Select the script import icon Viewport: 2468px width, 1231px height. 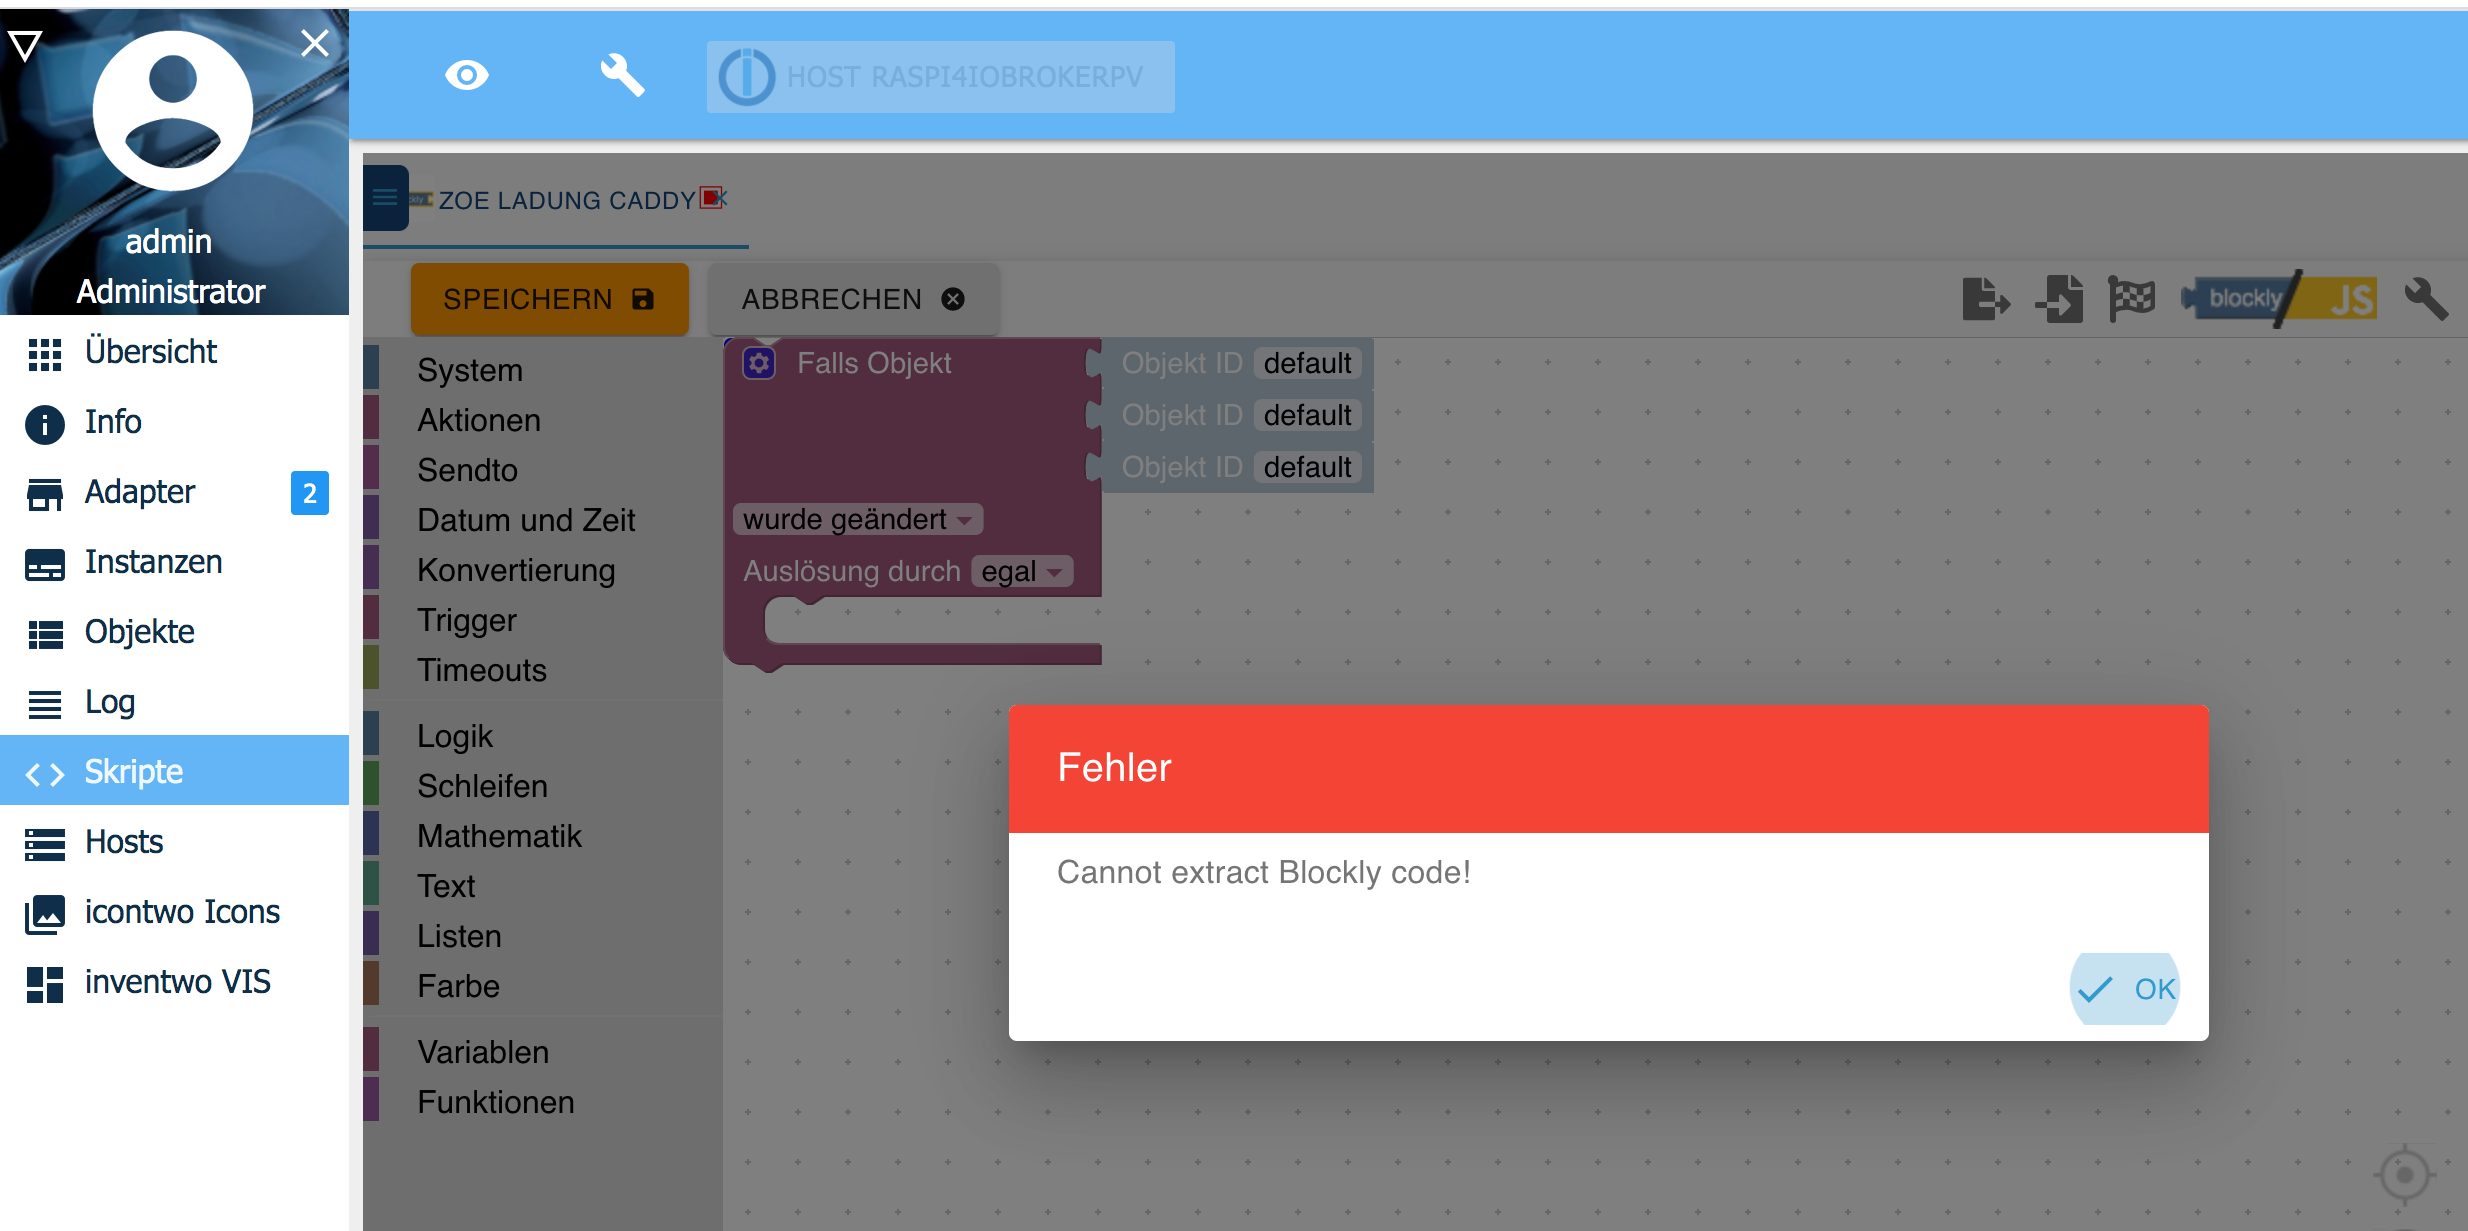coord(2060,297)
